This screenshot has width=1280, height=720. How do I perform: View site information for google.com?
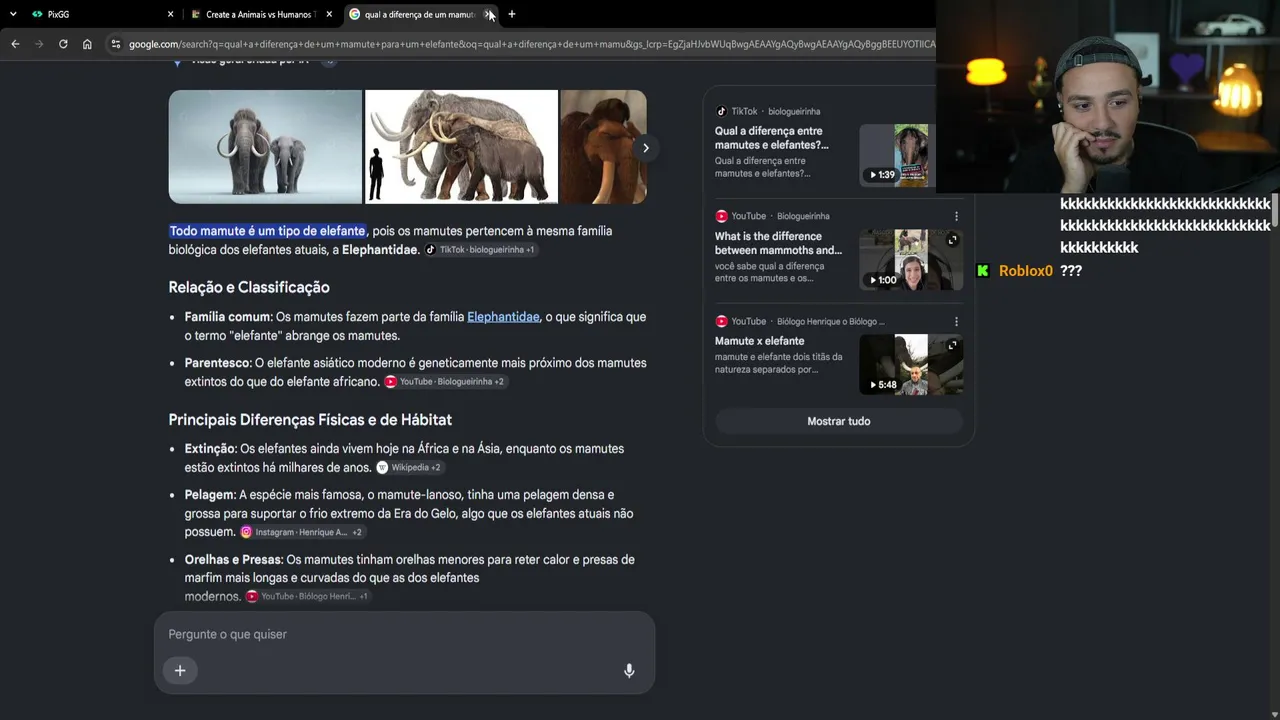coord(116,44)
